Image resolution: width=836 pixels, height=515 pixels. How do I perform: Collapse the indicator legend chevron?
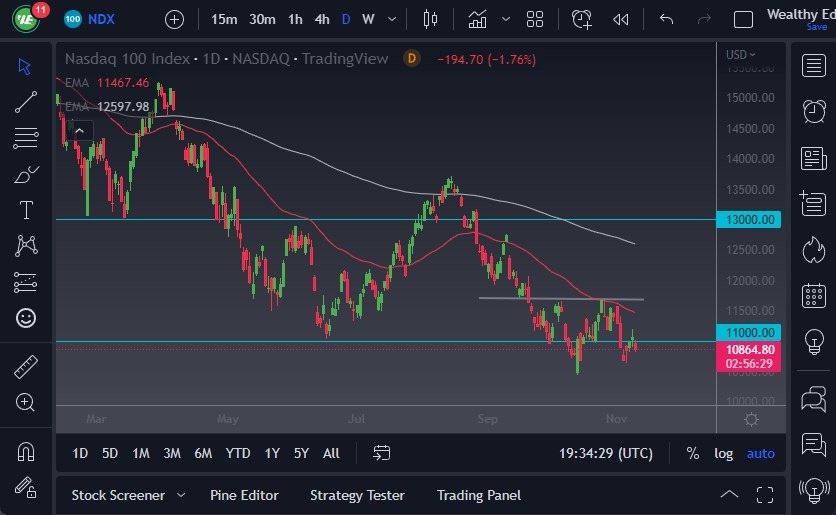[79, 131]
